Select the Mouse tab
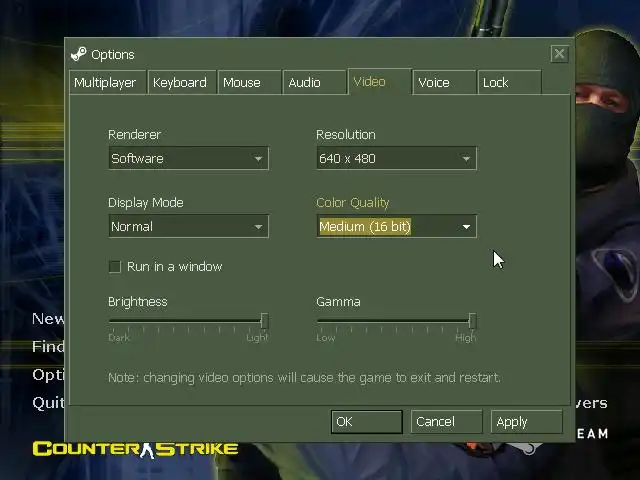Image resolution: width=640 pixels, height=480 pixels. point(249,82)
